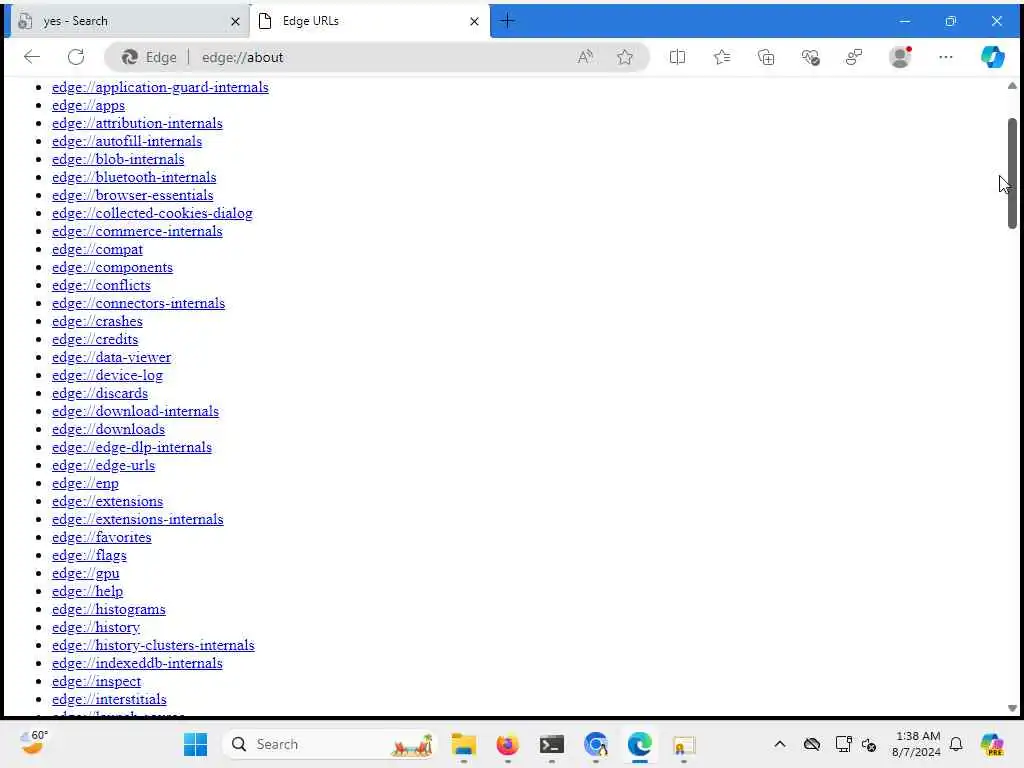This screenshot has height=768, width=1024.
Task: Click the taskbar Search box
Action: point(329,744)
